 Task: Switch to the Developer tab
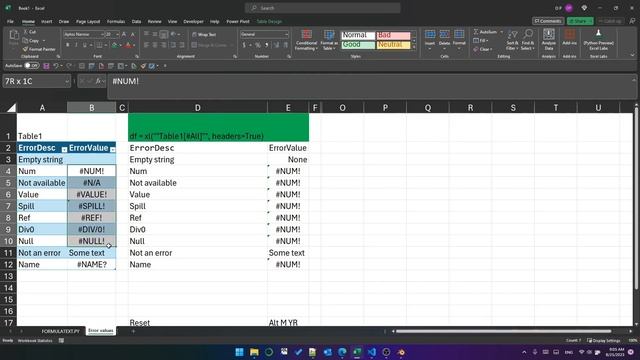click(x=193, y=21)
